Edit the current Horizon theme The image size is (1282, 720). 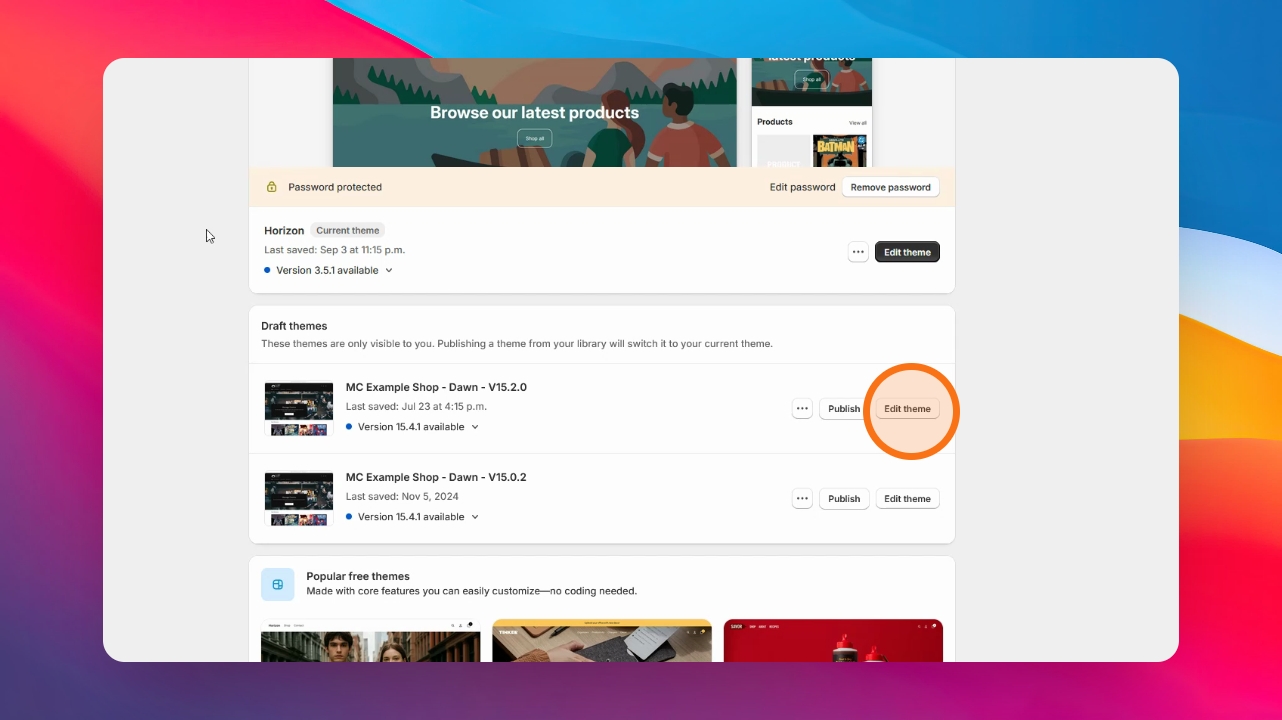(x=907, y=252)
